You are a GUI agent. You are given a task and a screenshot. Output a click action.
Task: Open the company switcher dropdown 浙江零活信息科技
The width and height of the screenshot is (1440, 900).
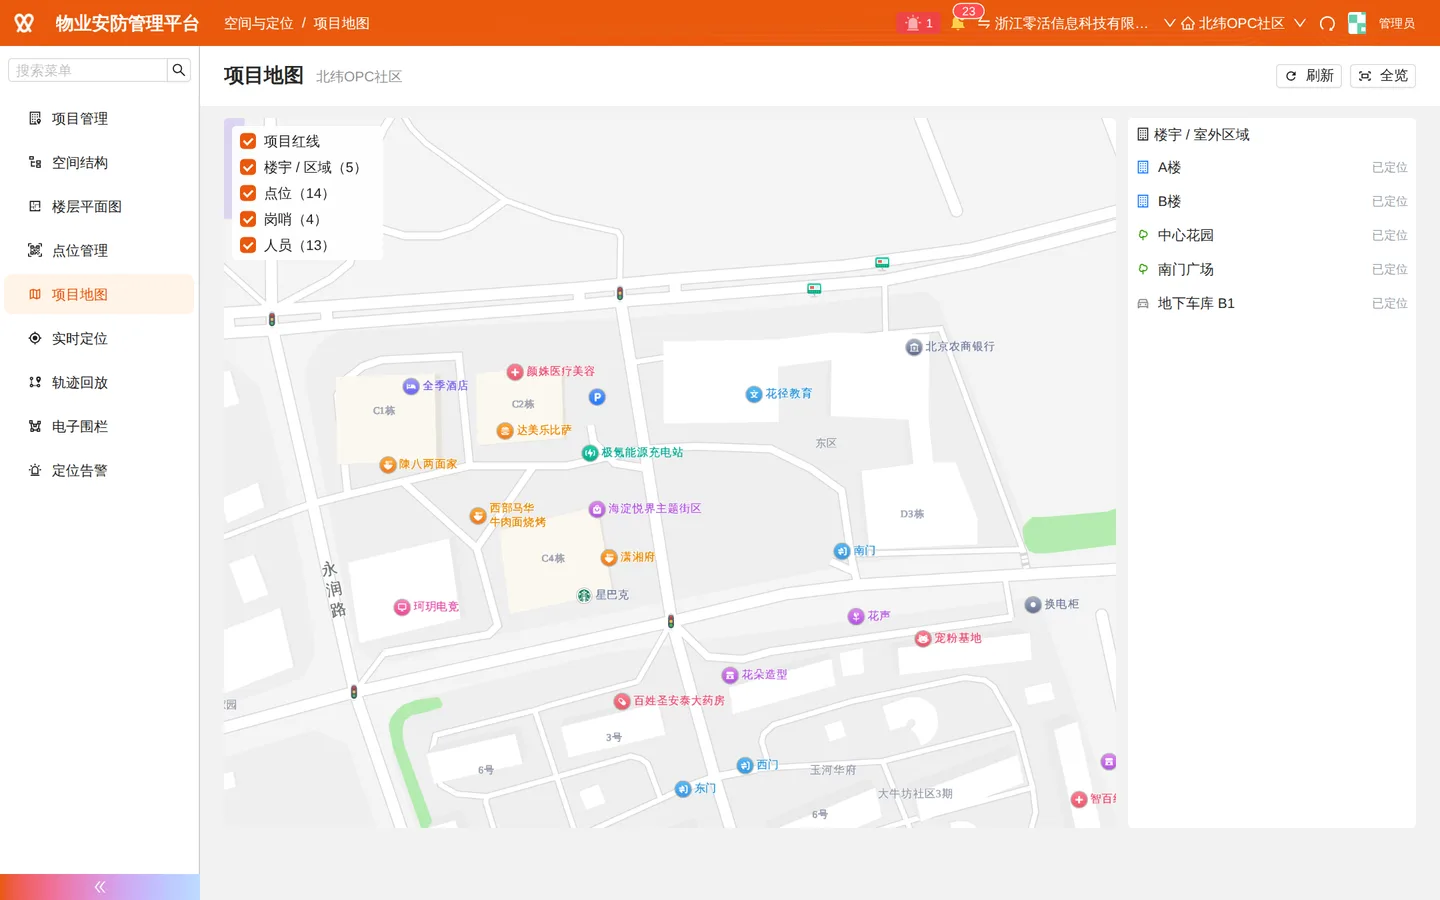coord(1076,23)
